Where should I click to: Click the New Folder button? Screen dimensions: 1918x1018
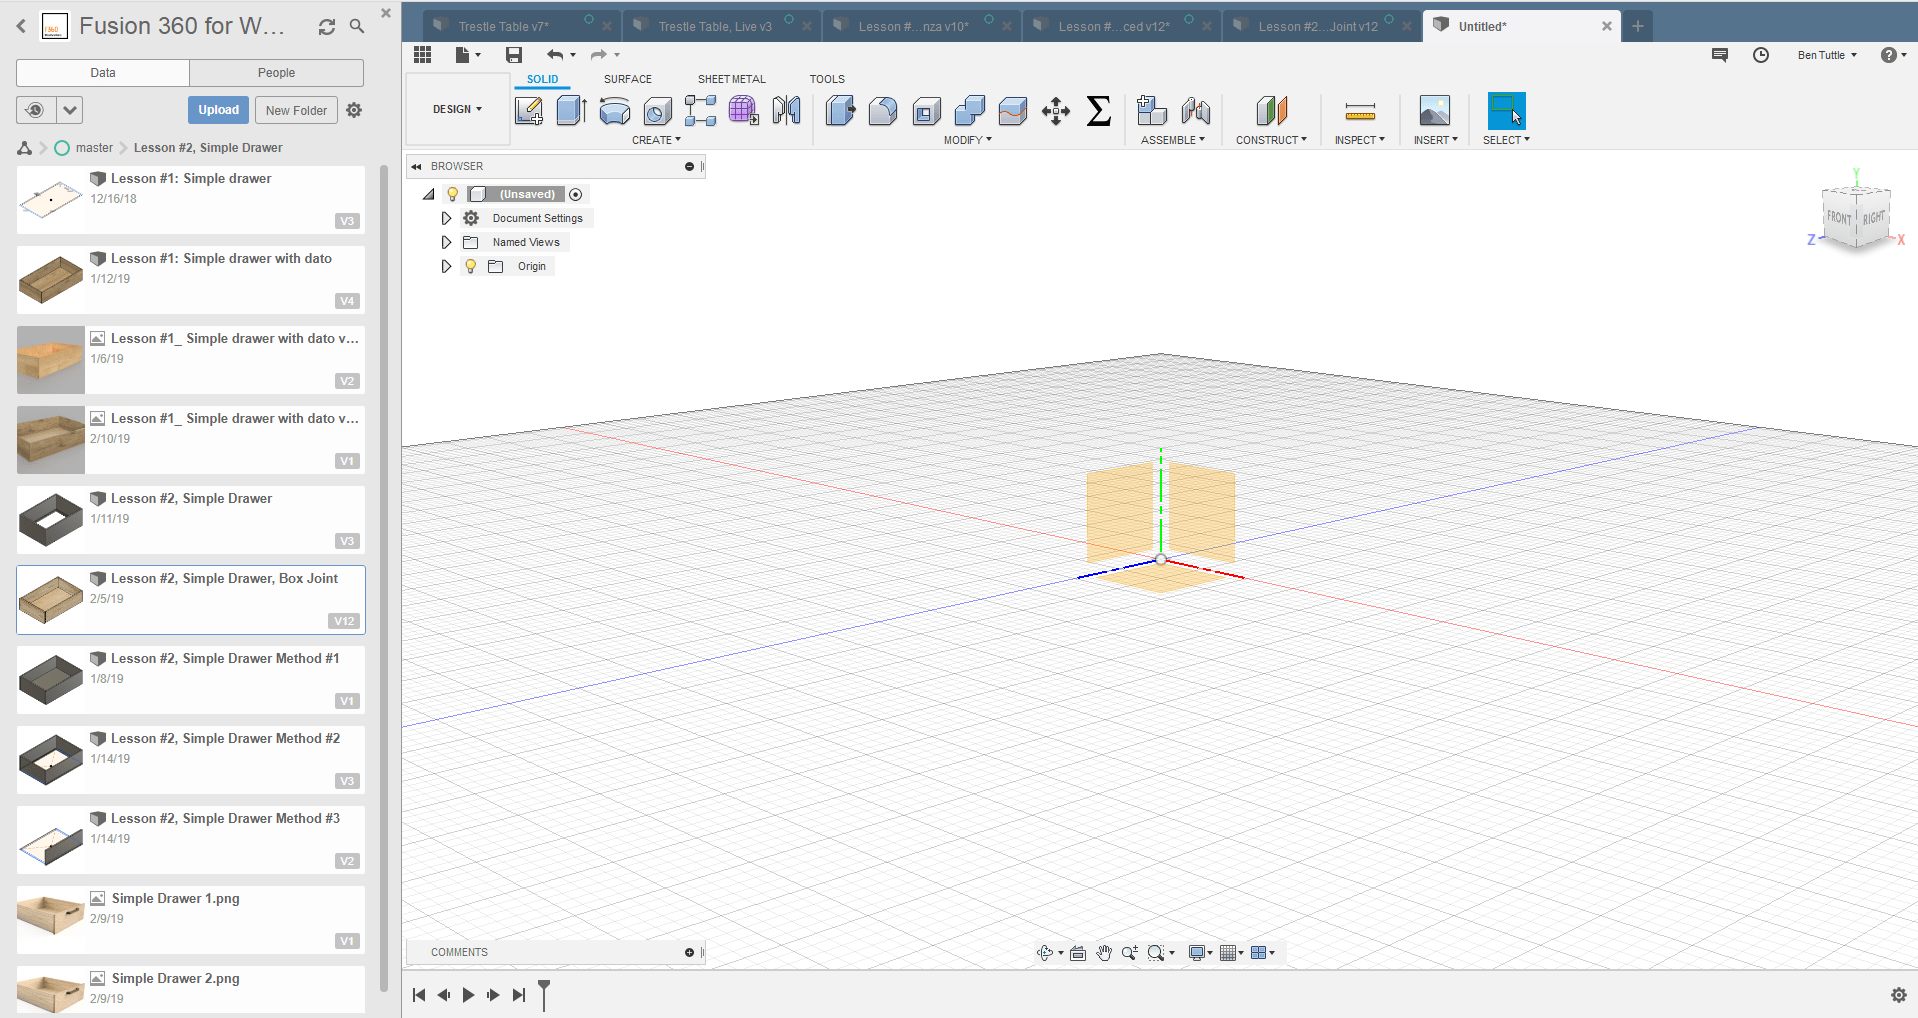tap(296, 110)
